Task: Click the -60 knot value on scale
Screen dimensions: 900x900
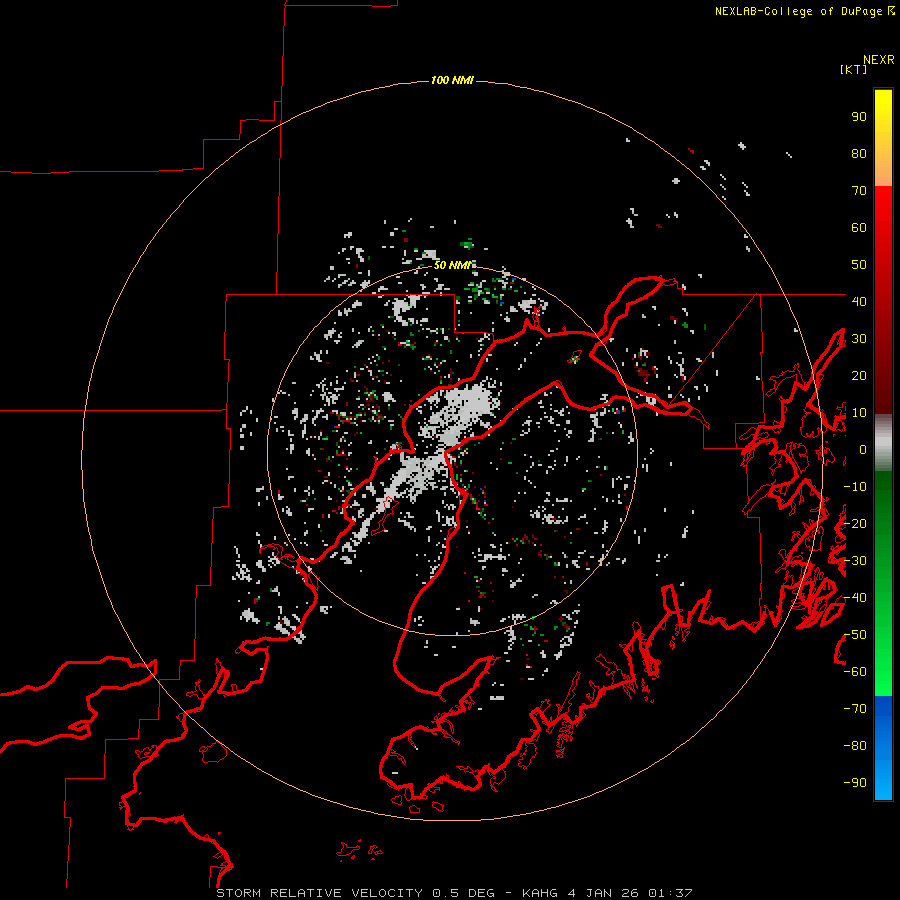Action: click(x=855, y=672)
